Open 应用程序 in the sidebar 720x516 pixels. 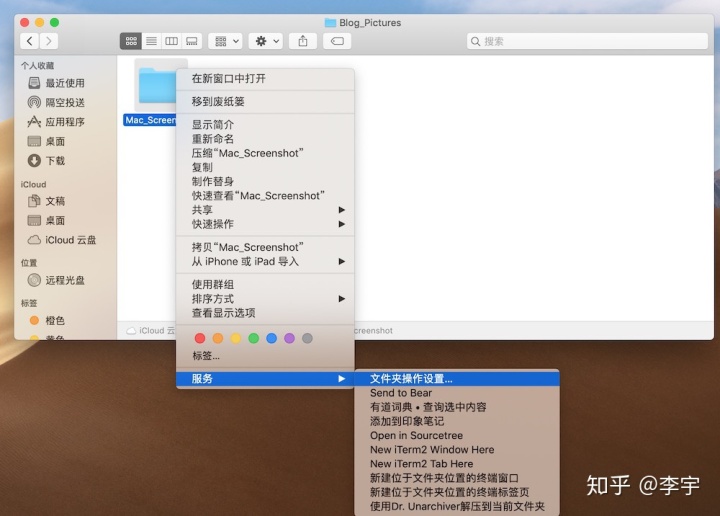pyautogui.click(x=65, y=122)
